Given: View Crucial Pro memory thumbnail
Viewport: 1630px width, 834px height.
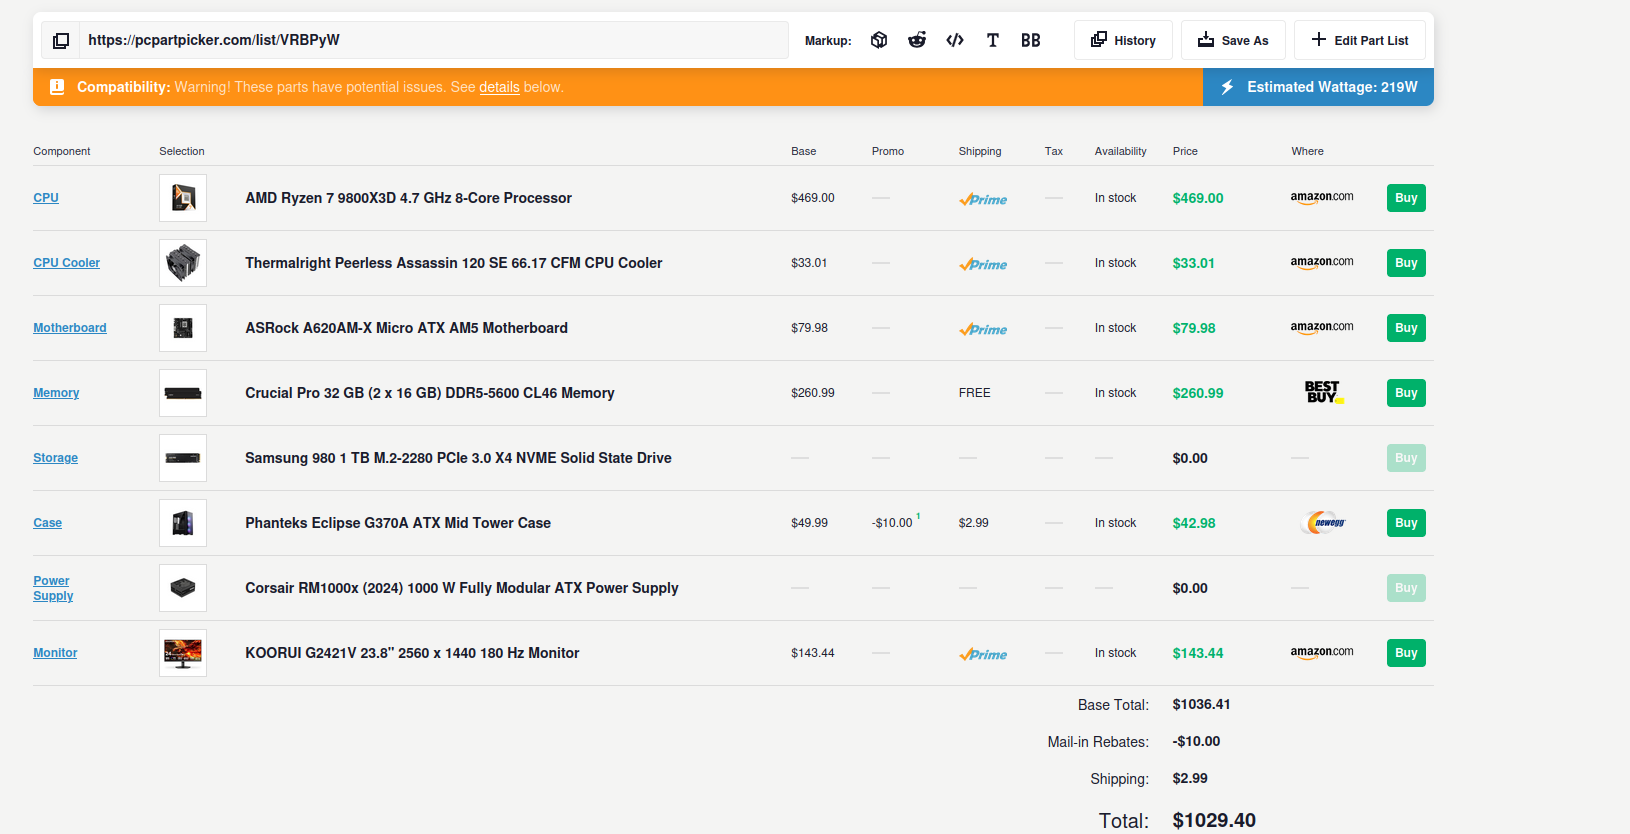Looking at the screenshot, I should pos(183,393).
